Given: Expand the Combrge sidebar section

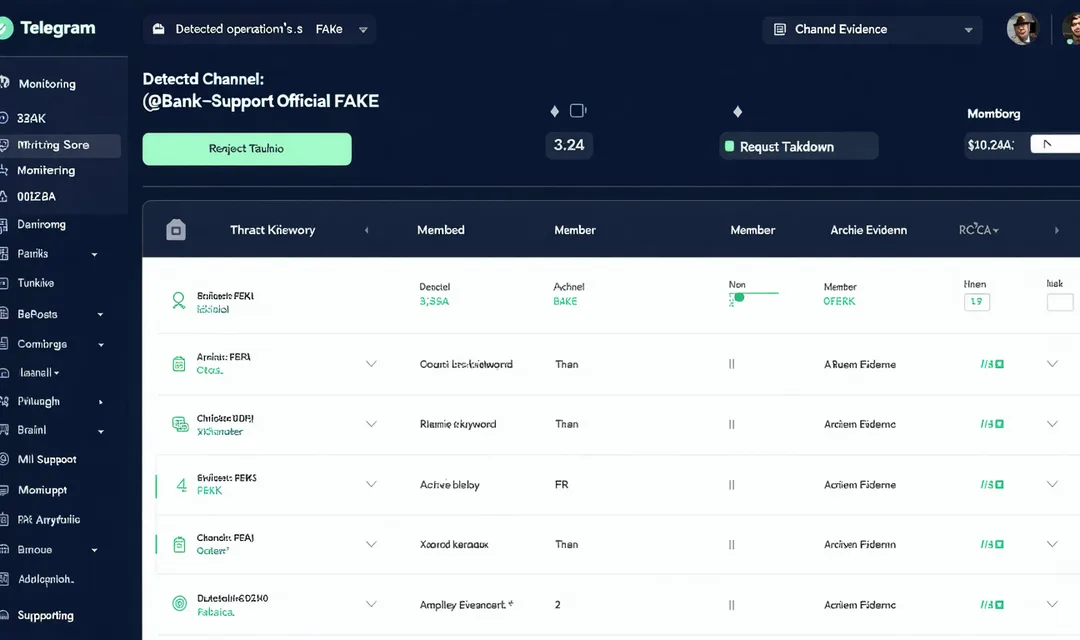Looking at the screenshot, I should pos(101,344).
